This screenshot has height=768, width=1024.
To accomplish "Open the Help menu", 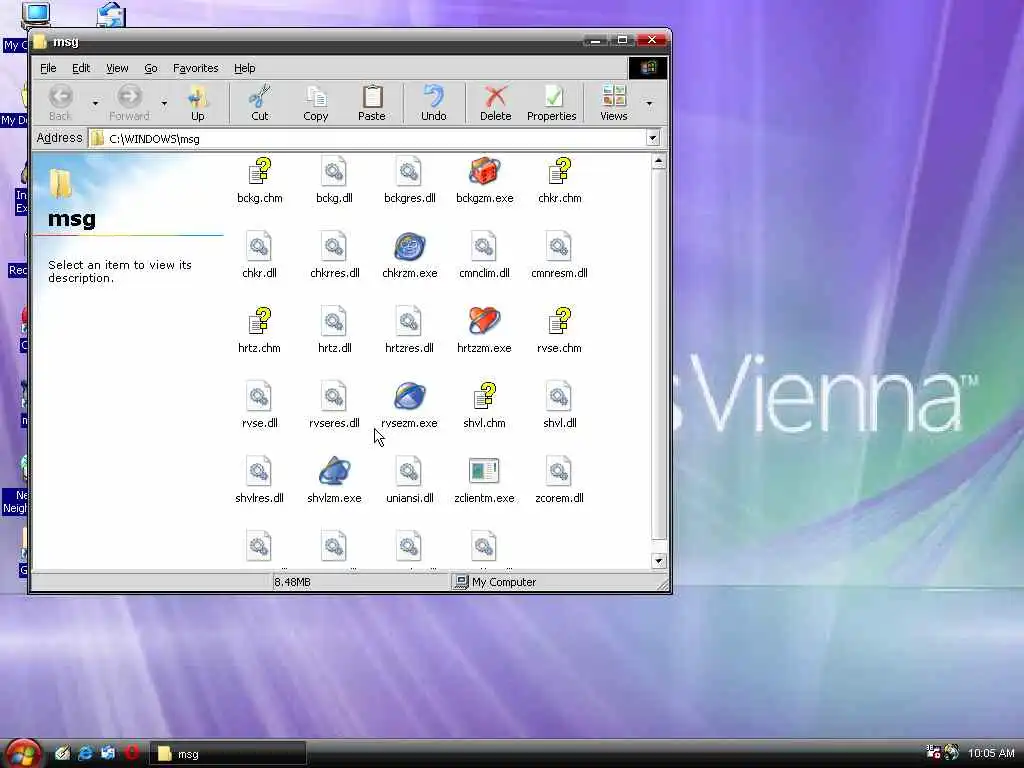I will 244,68.
